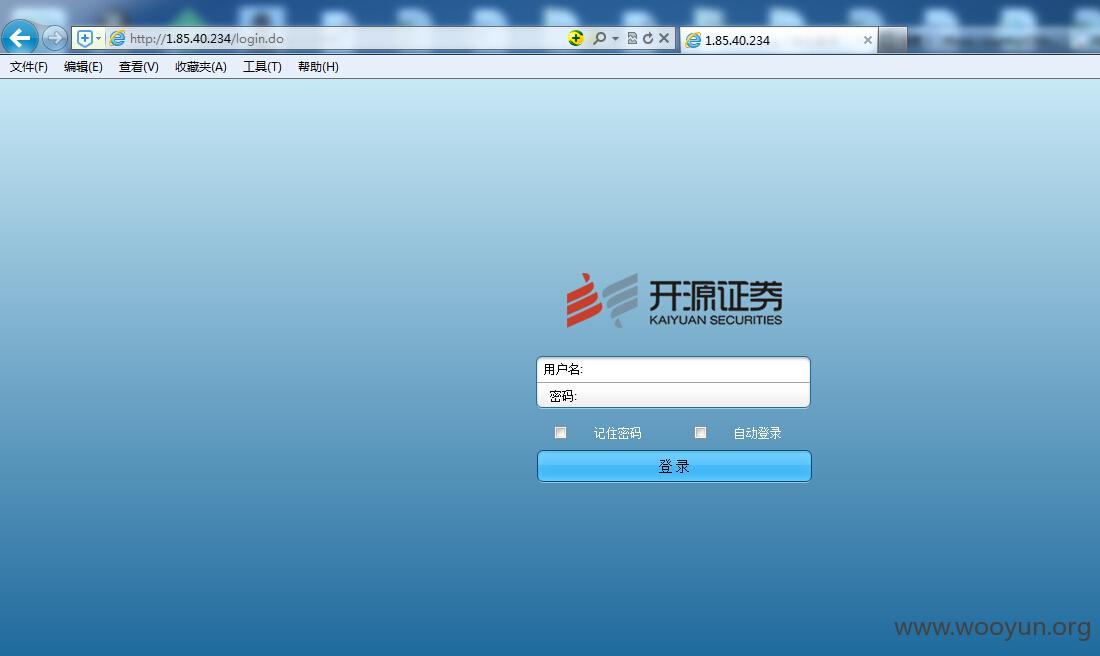Open the 编辑(E) menu
Screen dimensions: 1100x656
(x=83, y=67)
